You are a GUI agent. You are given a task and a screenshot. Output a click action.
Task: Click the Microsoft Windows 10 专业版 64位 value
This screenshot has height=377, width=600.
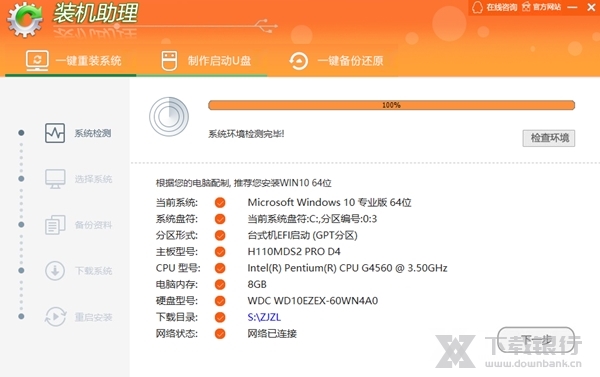(329, 202)
